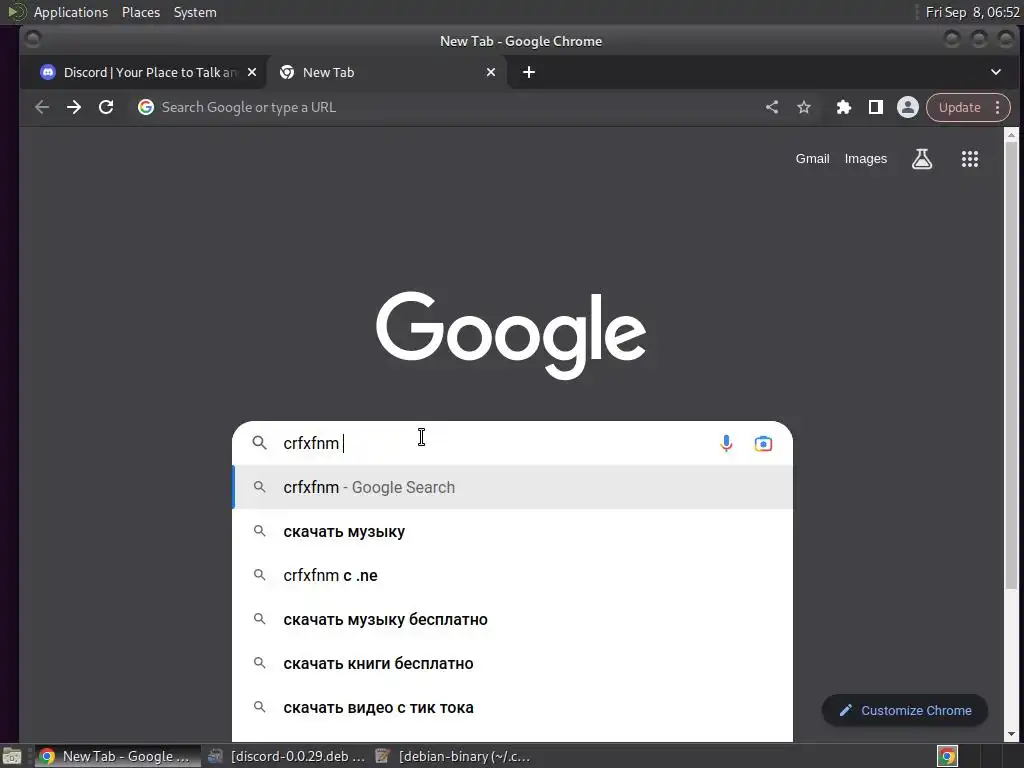Open the Places menu
This screenshot has width=1024, height=768.
coord(140,12)
